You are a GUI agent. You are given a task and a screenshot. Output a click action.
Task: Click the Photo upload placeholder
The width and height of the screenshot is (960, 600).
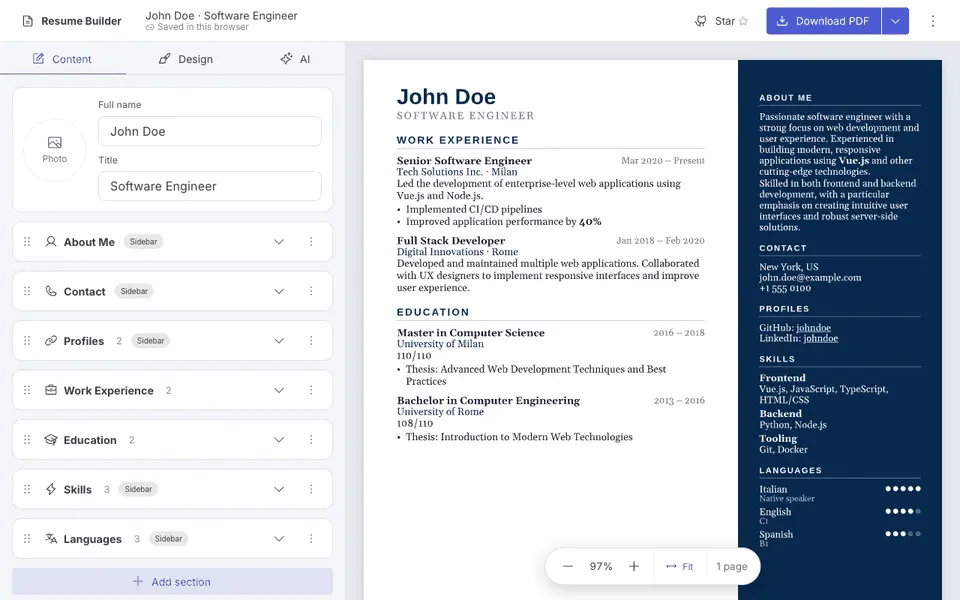(x=54, y=150)
